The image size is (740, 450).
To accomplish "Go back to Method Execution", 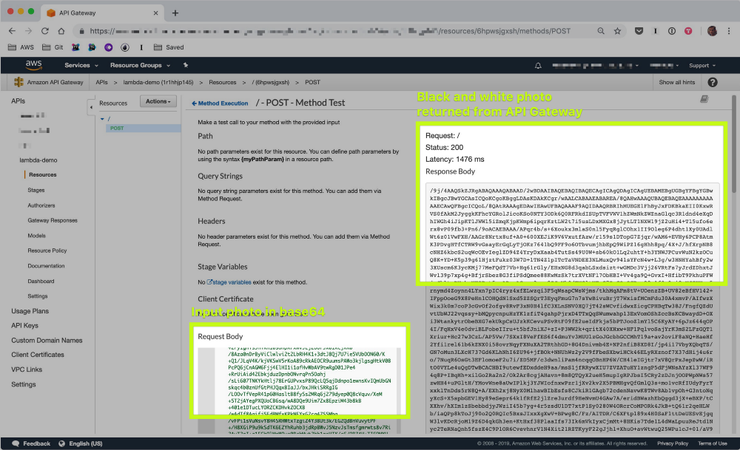I will point(220,103).
